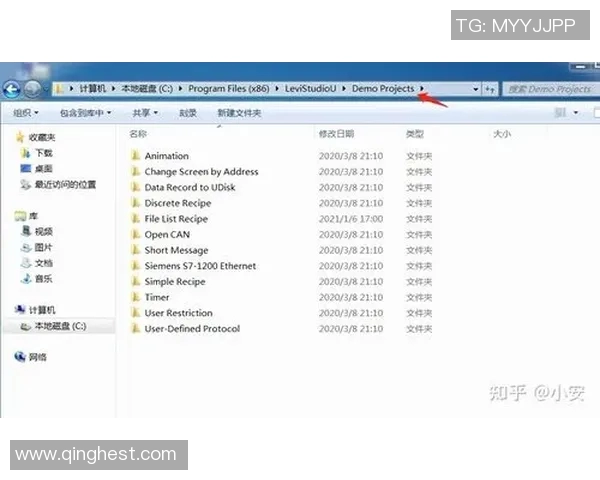
Task: Select Change Screen by Address folder icon
Action: point(135,171)
